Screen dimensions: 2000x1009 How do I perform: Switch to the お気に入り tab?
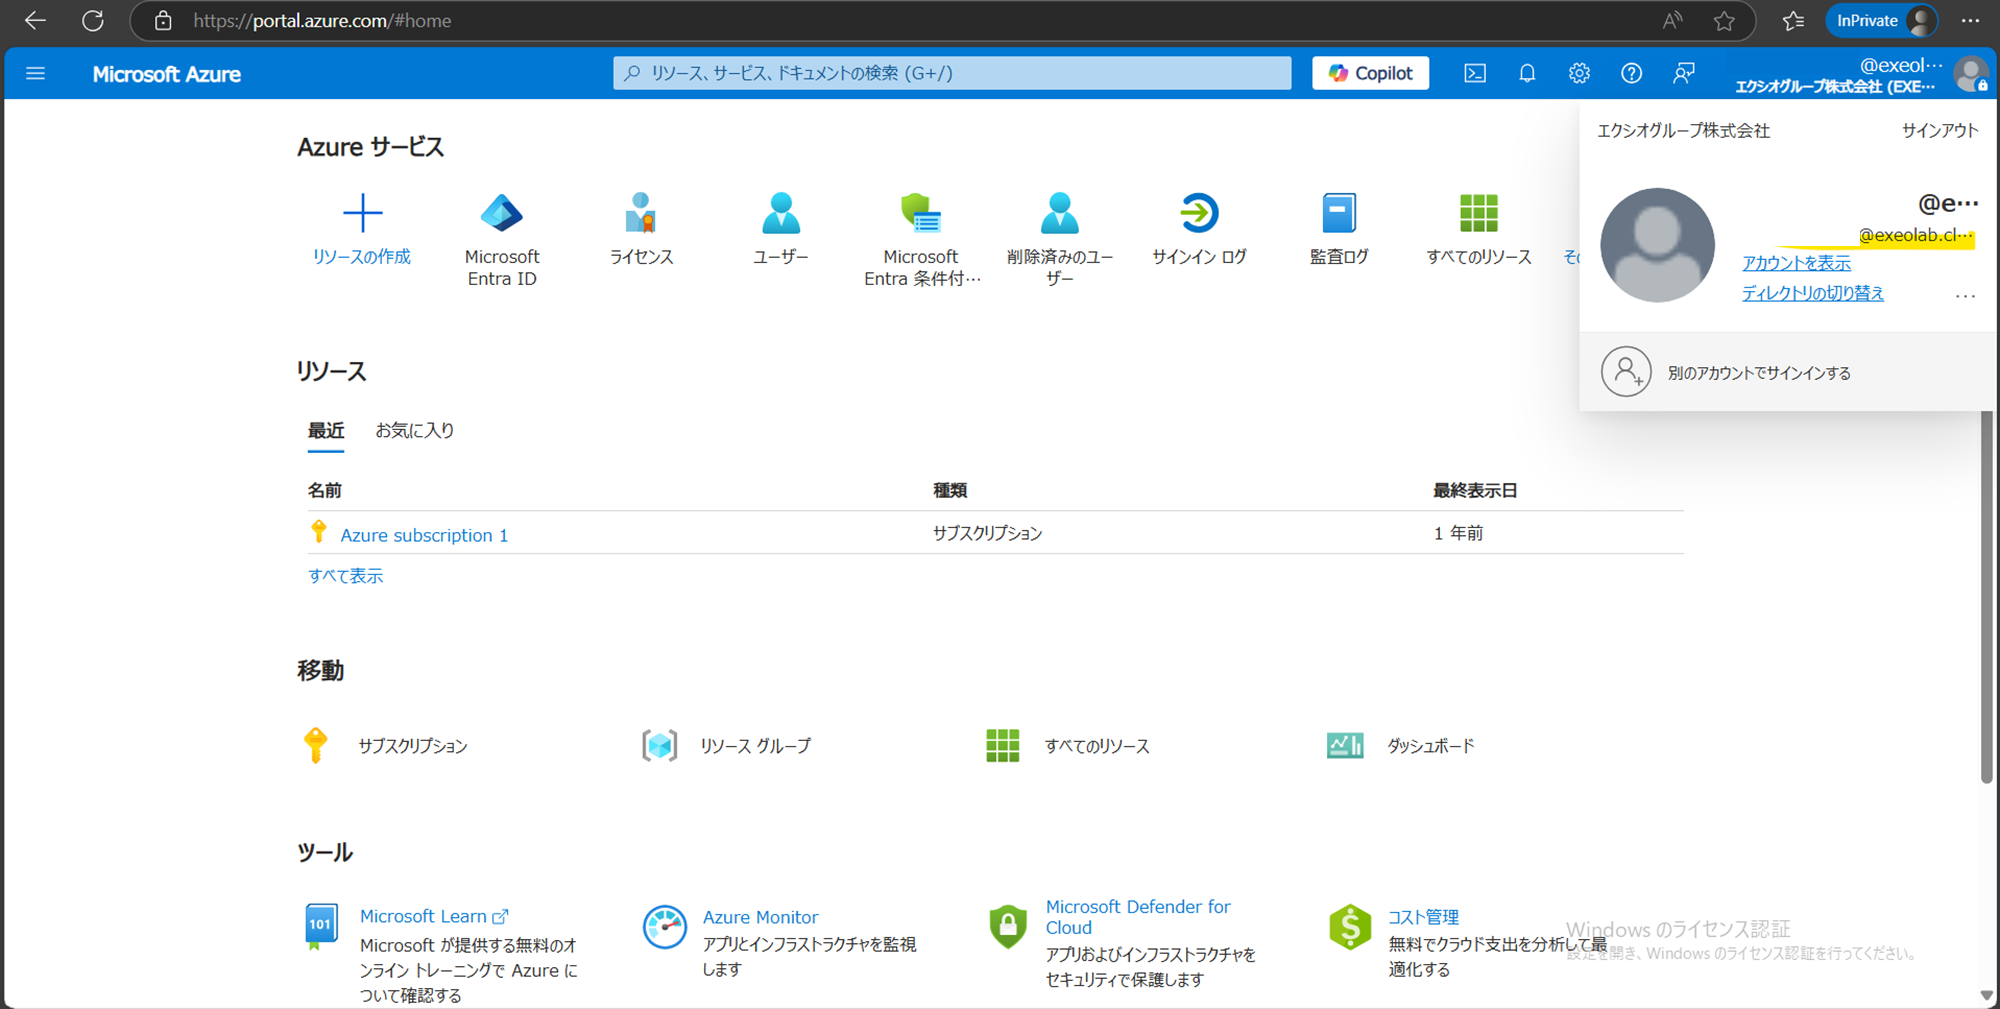click(x=414, y=430)
